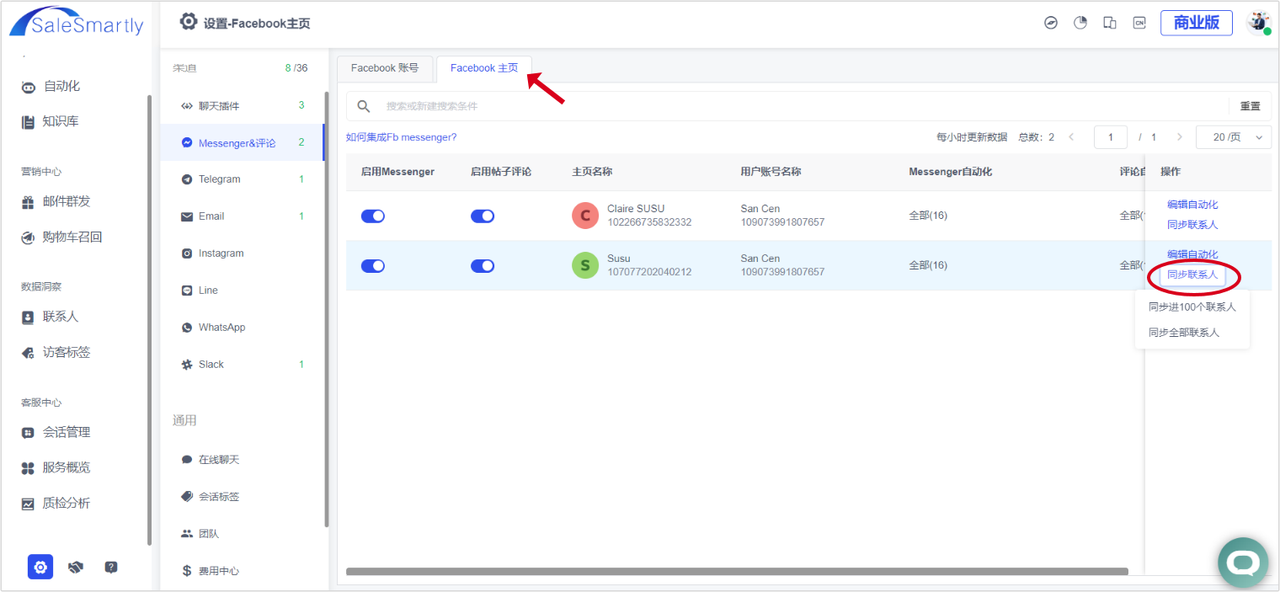
Task: Open Telegram channel in settings list
Action: (x=219, y=179)
